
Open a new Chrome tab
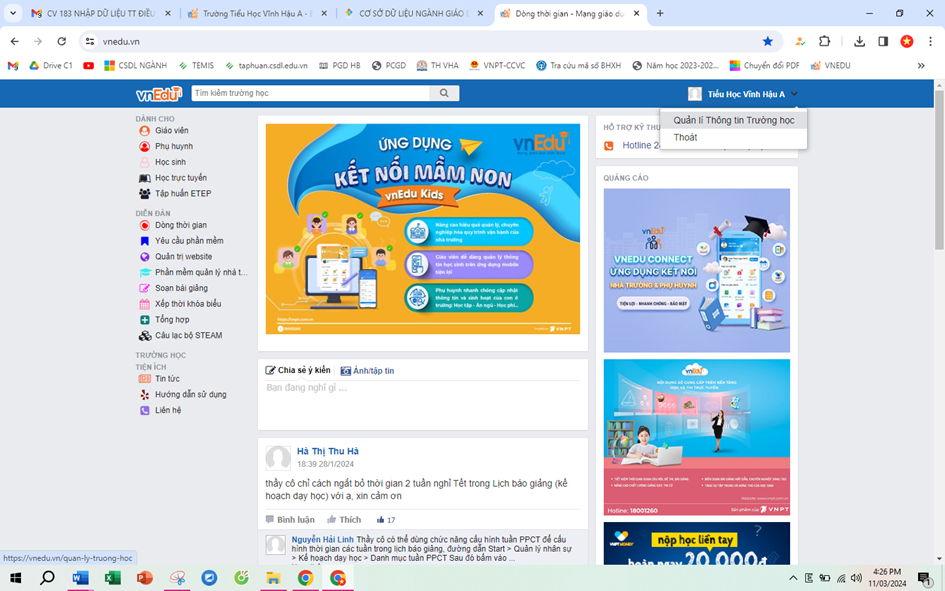click(660, 13)
